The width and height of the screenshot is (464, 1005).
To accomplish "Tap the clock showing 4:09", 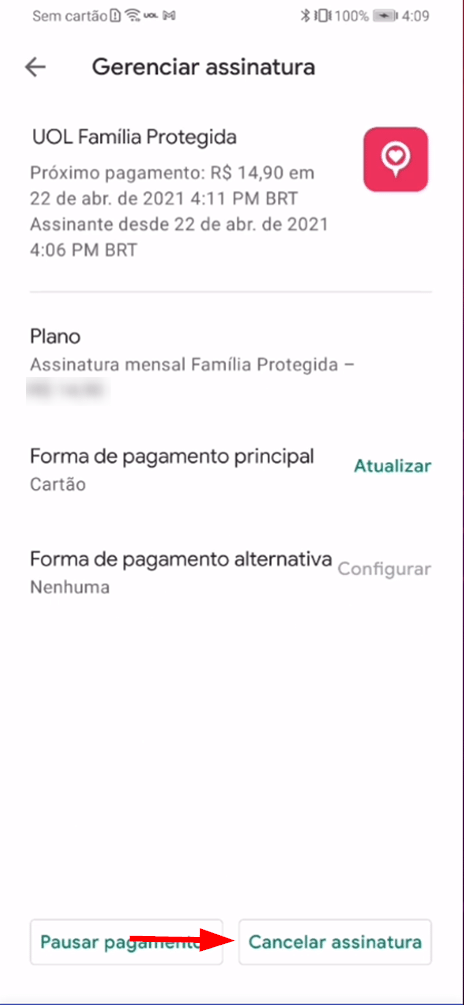I will pos(417,15).
